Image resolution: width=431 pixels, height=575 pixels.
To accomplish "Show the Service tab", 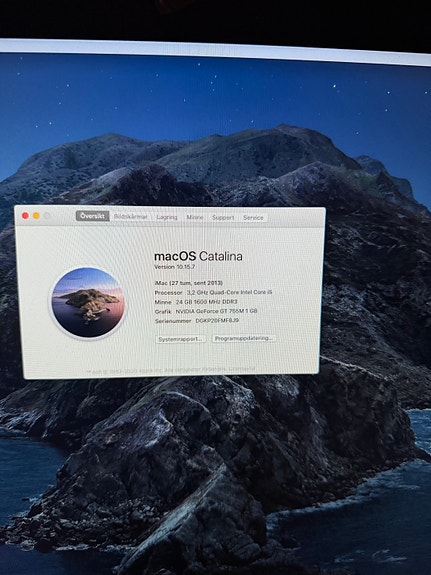I will 253,217.
